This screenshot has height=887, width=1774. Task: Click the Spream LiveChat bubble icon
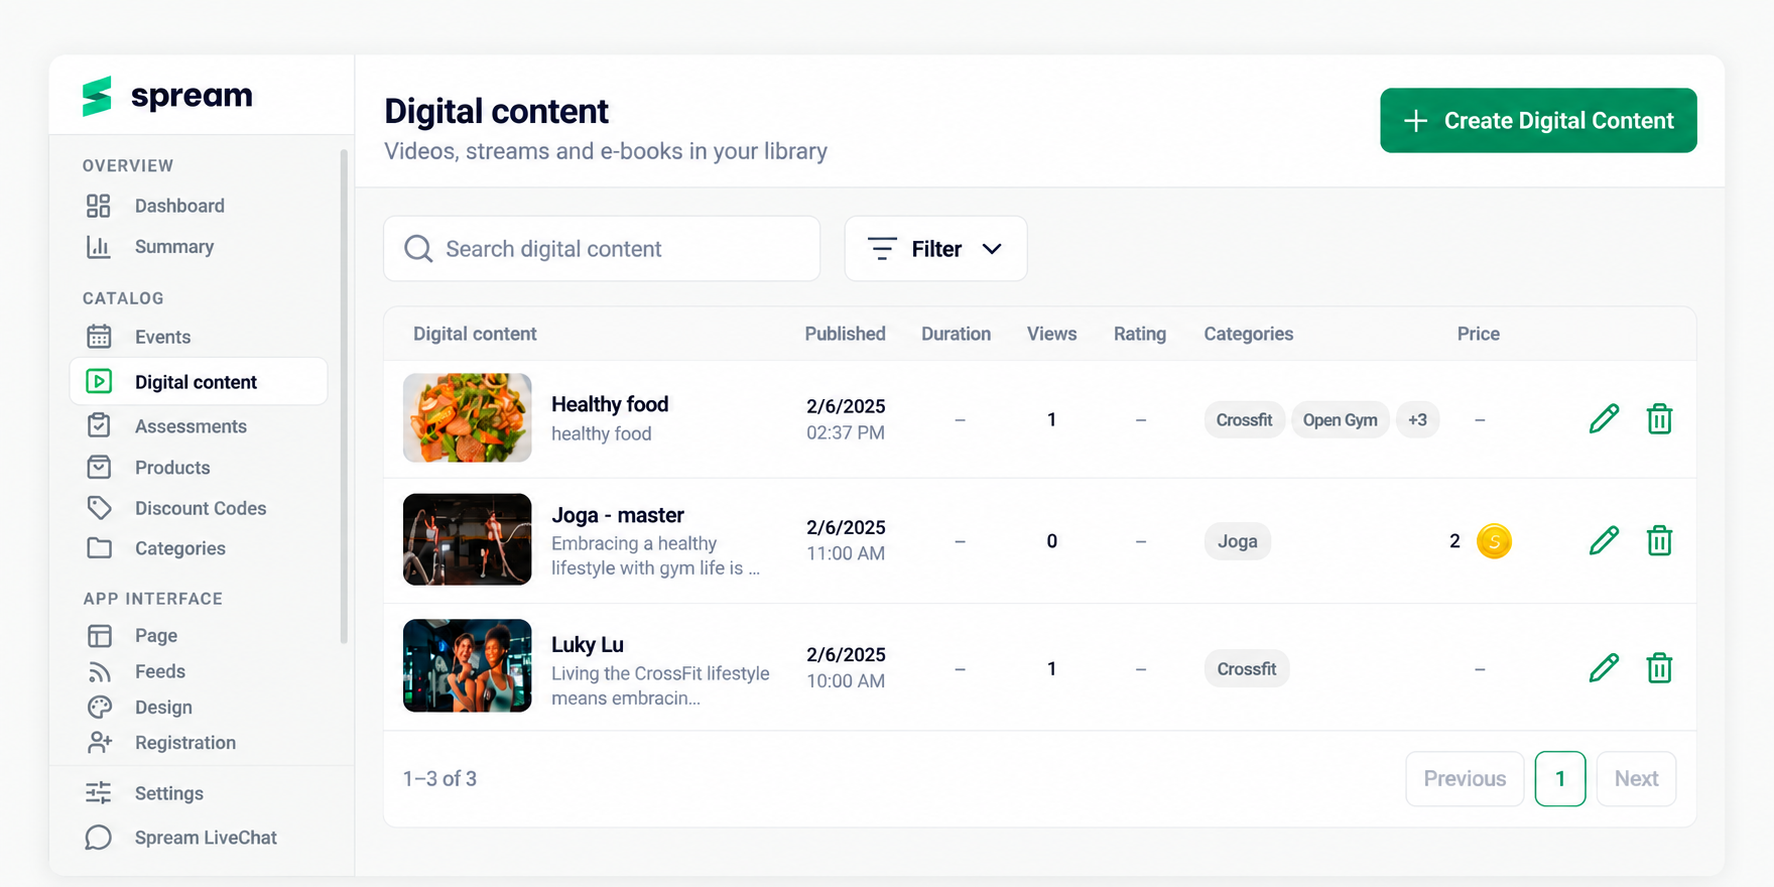pyautogui.click(x=98, y=837)
